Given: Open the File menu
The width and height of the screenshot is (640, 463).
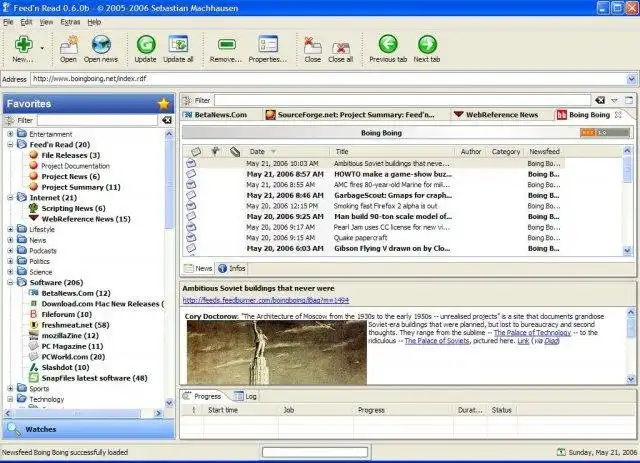Looking at the screenshot, I should [x=8, y=22].
